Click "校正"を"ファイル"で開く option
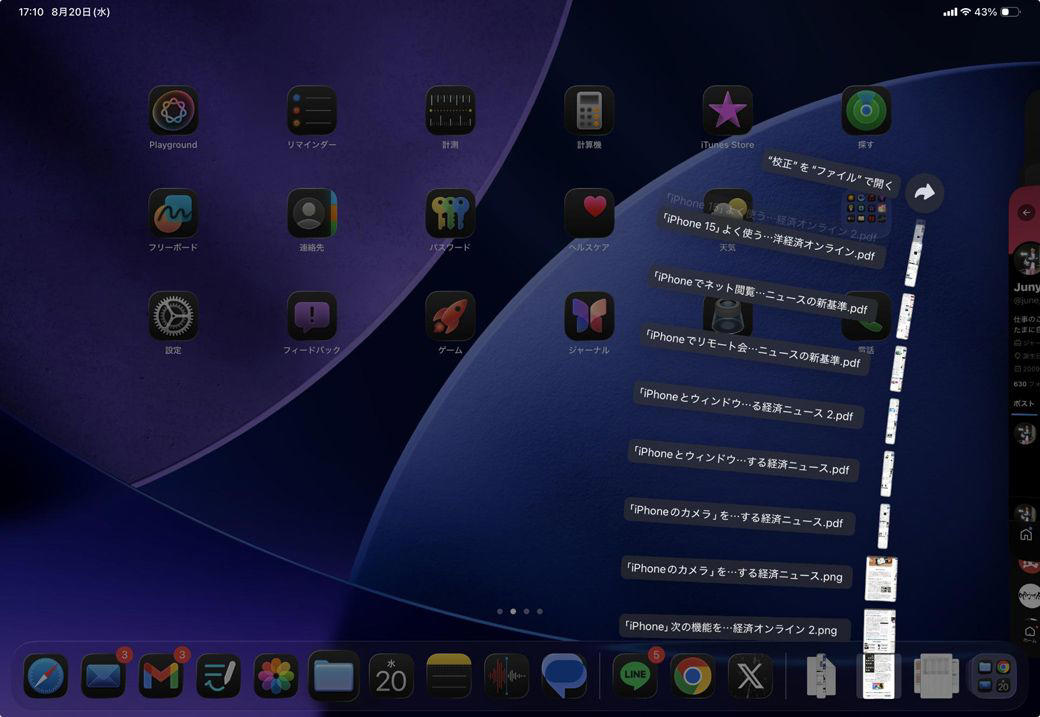1040x717 pixels. point(830,172)
